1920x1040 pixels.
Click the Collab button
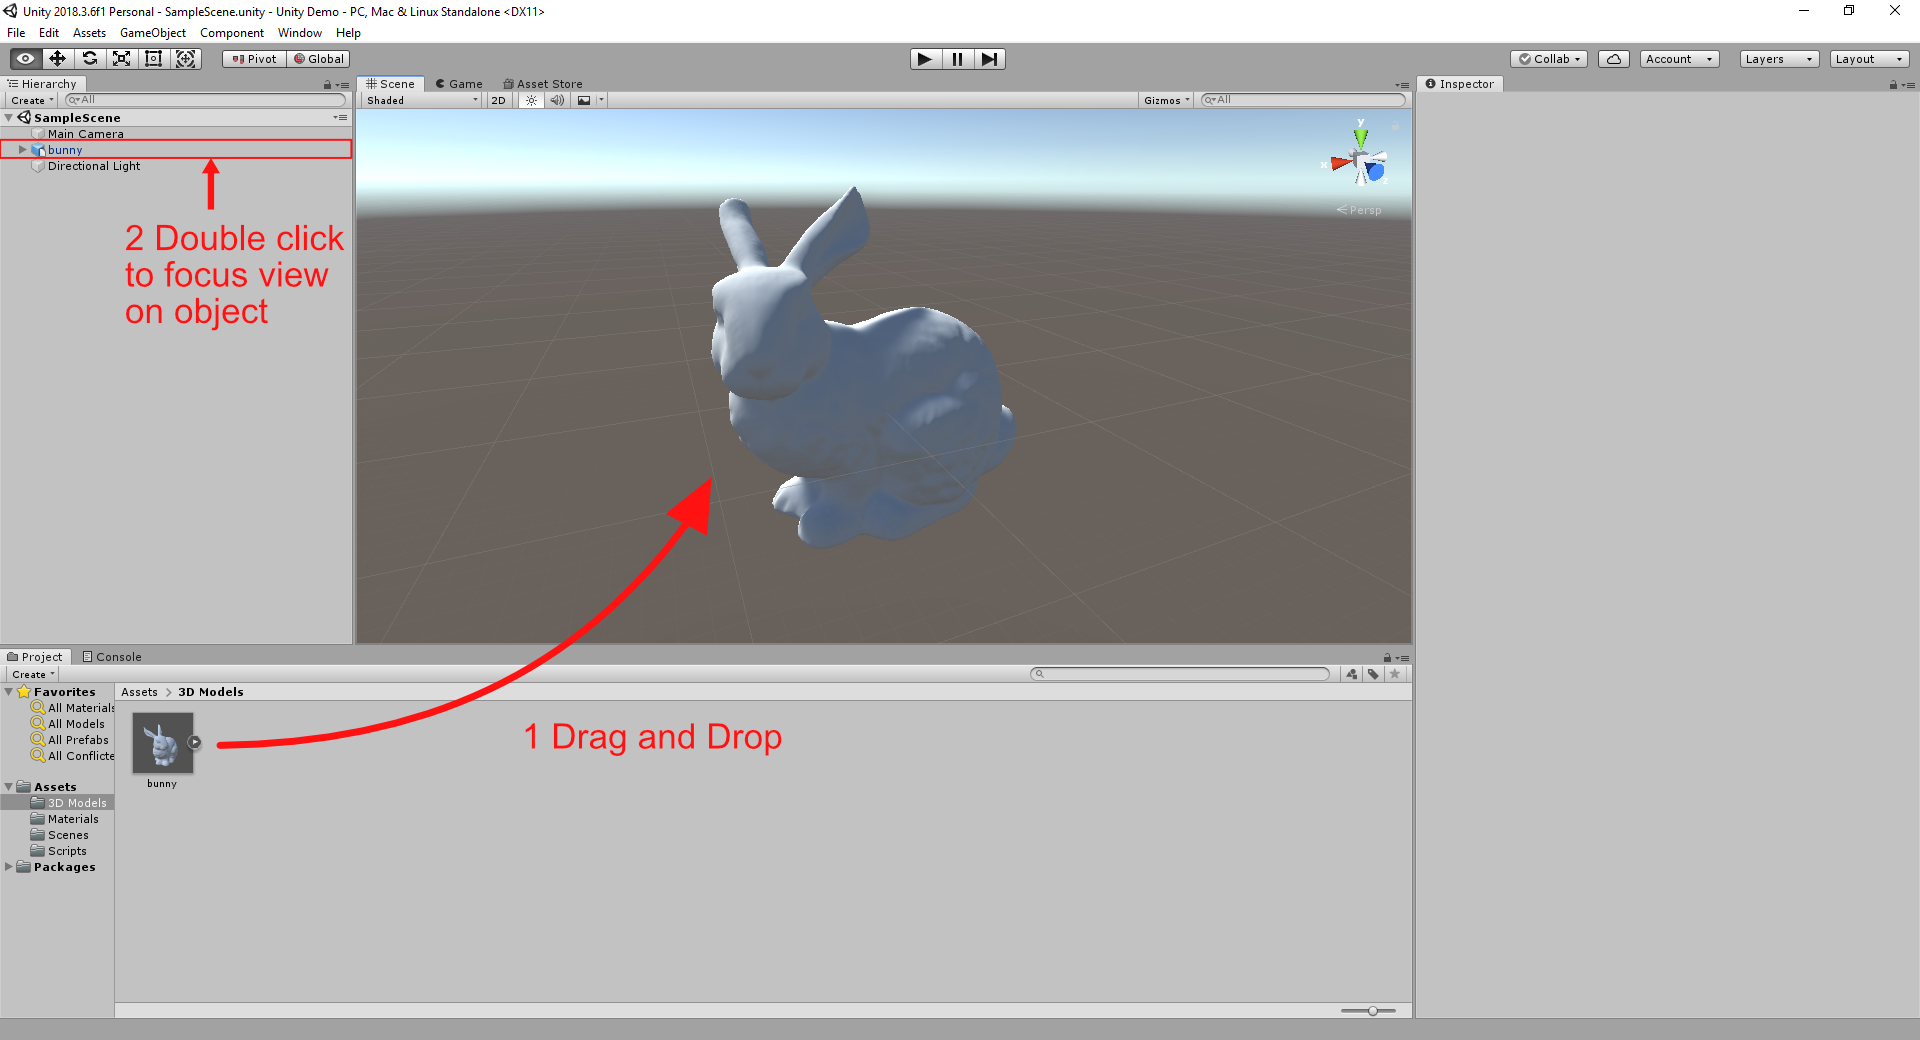(1549, 59)
